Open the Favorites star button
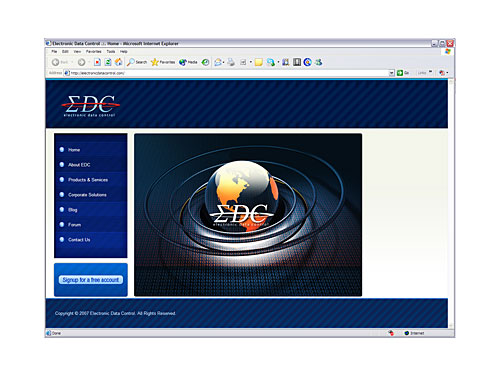This screenshot has width=500, height=375. [x=163, y=62]
